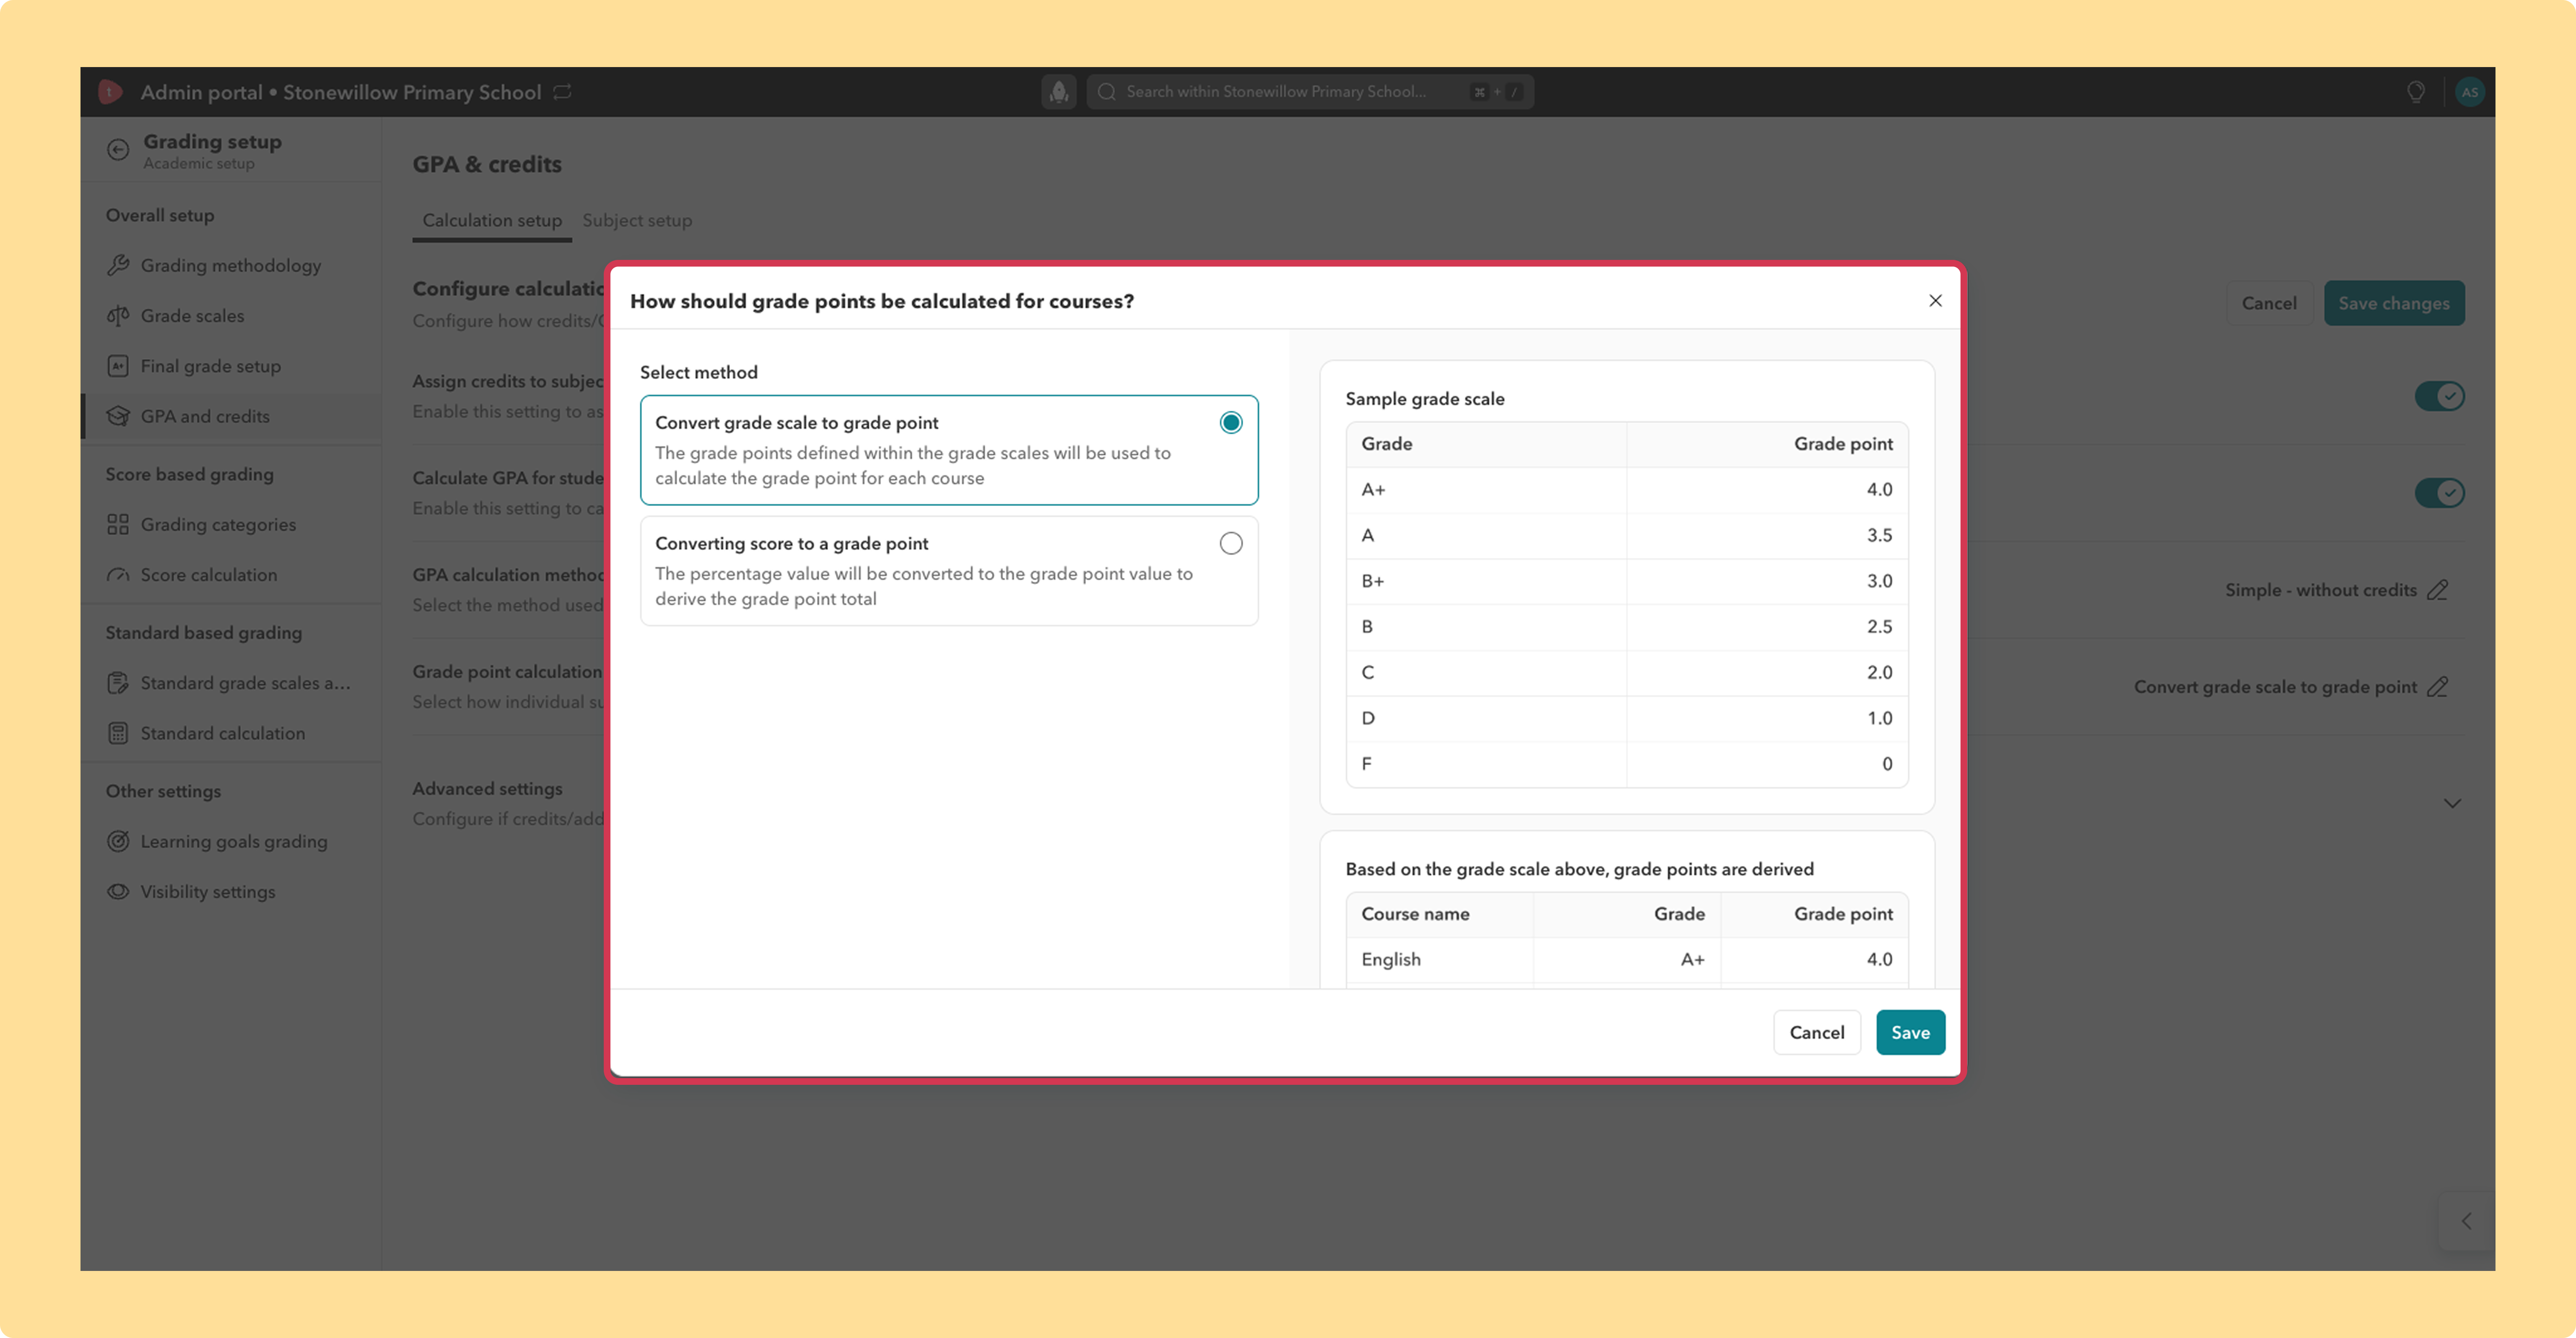
Task: Click the A+ grade cell in sample scale
Action: click(1486, 490)
